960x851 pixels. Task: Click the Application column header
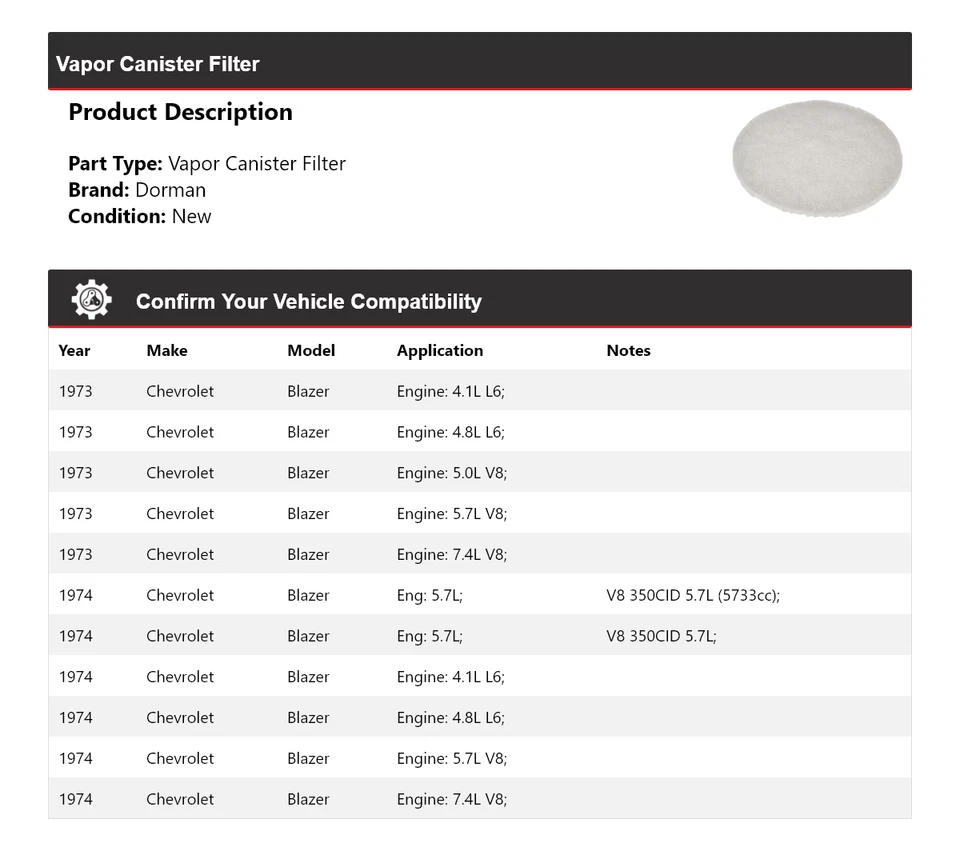(x=440, y=350)
